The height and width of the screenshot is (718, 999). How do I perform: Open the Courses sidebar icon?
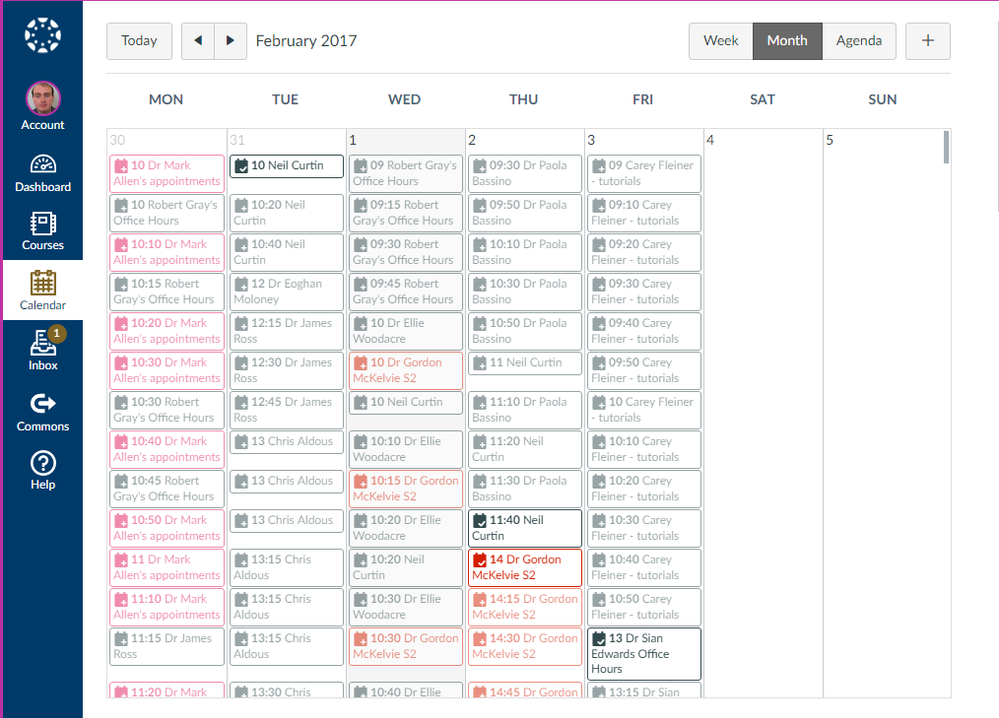click(42, 224)
